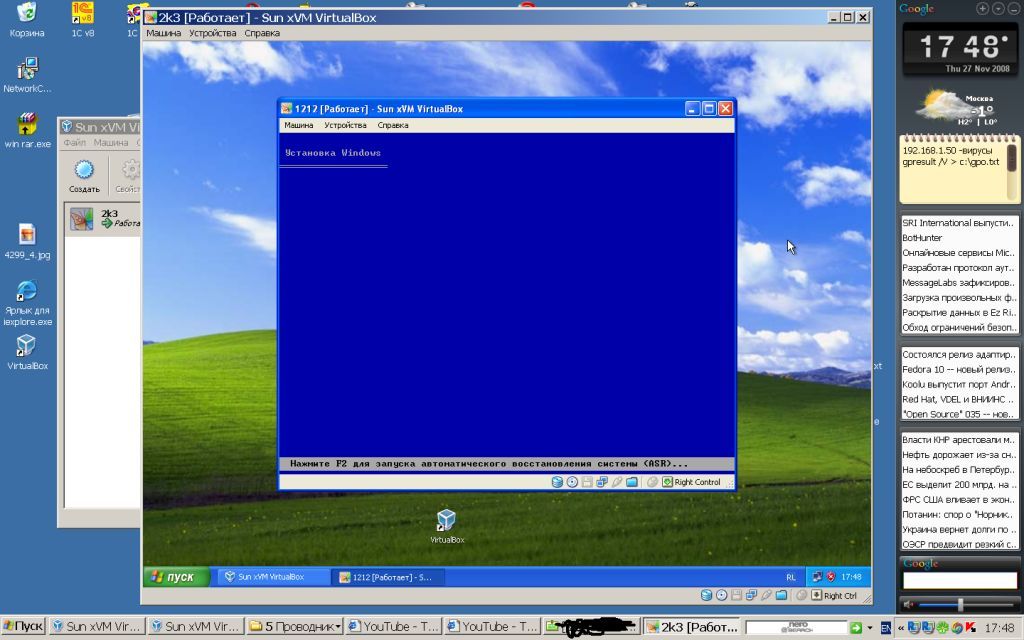Click shared folders indicator in 2k3 window status bar

[781, 595]
